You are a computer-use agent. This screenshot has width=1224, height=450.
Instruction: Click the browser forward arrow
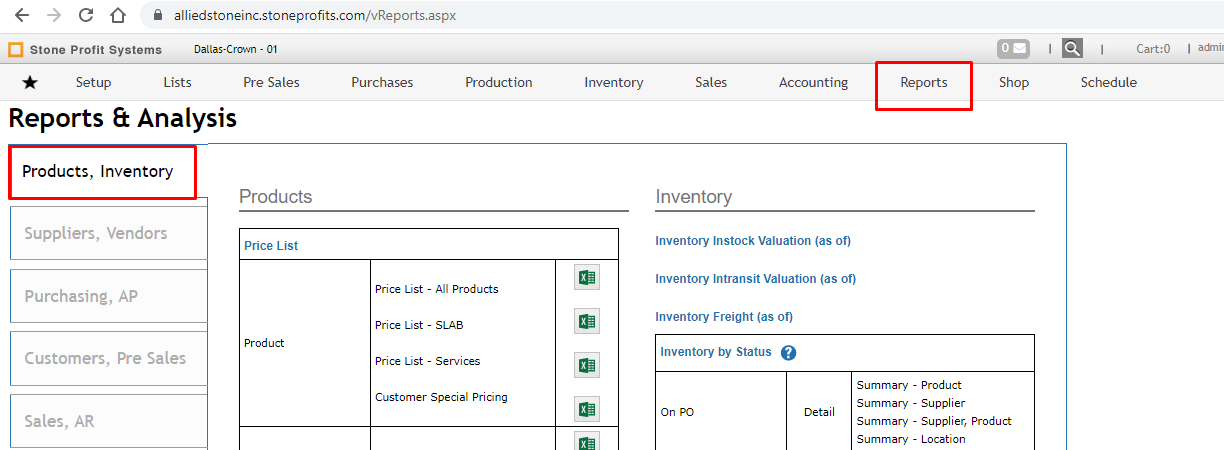click(x=54, y=15)
